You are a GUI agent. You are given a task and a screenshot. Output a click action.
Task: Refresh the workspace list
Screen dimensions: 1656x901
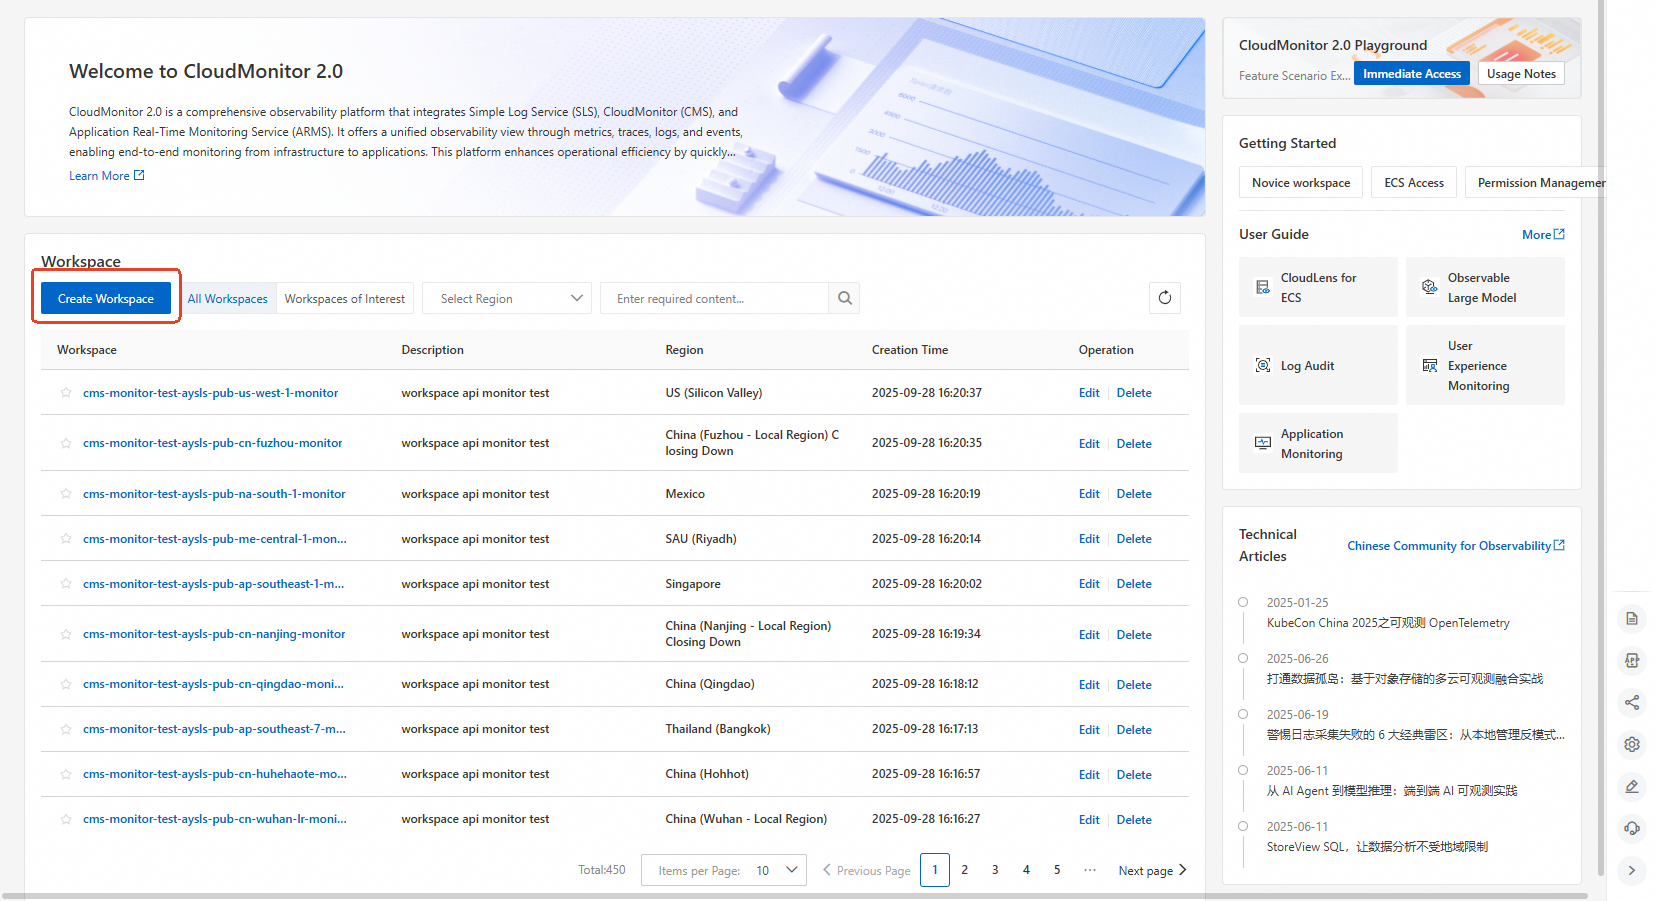click(x=1165, y=298)
